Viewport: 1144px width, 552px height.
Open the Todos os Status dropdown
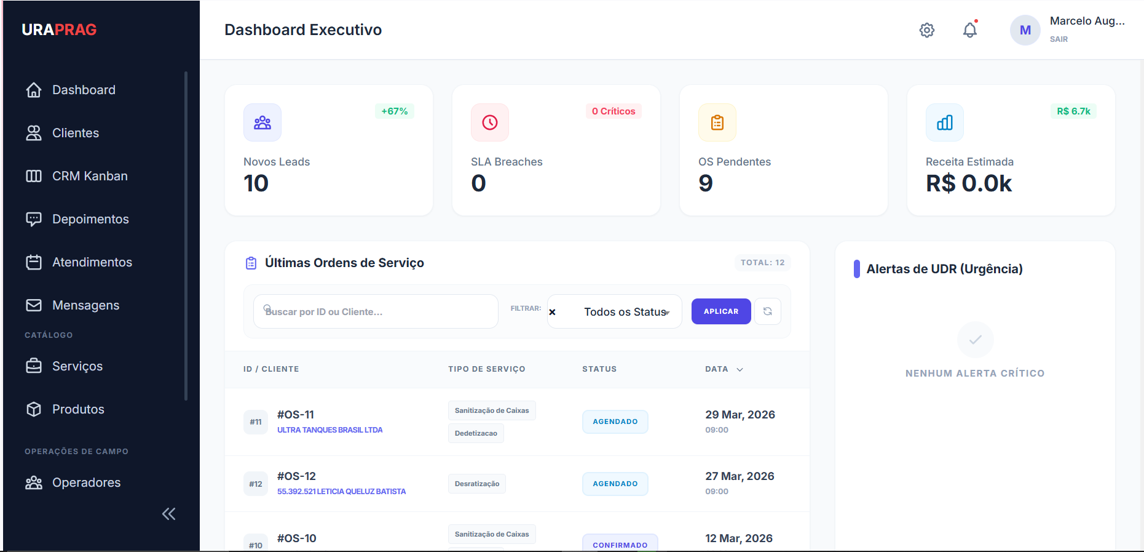click(x=614, y=311)
